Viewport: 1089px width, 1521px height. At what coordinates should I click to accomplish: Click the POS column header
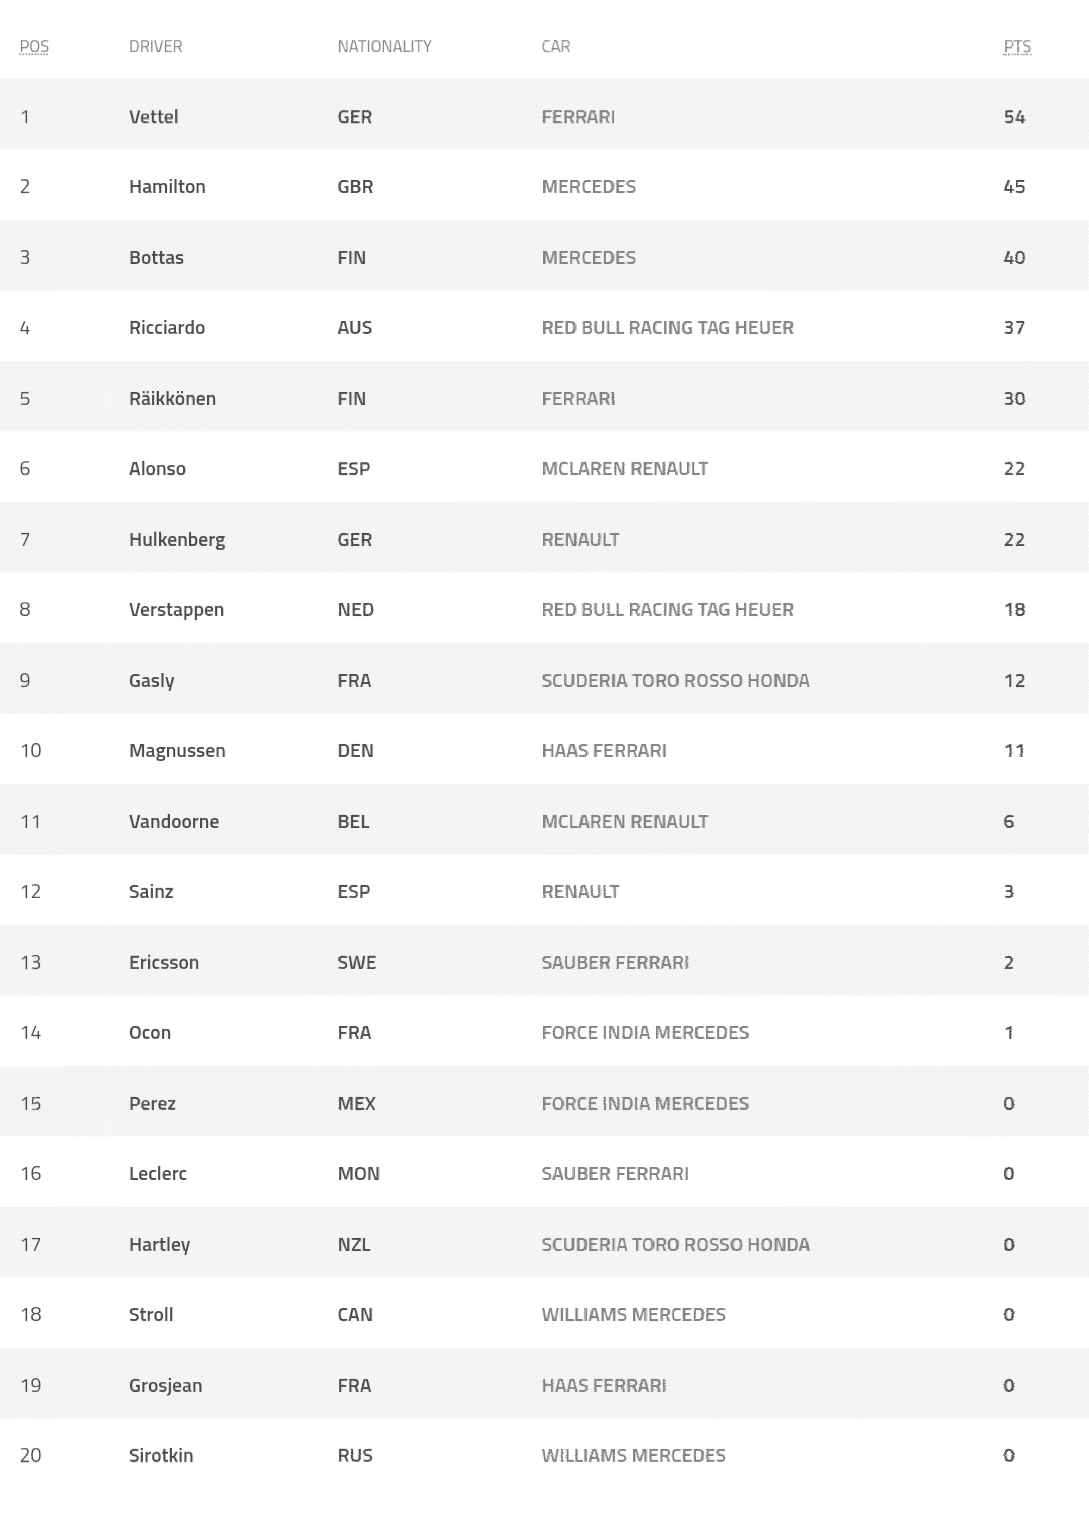click(34, 46)
